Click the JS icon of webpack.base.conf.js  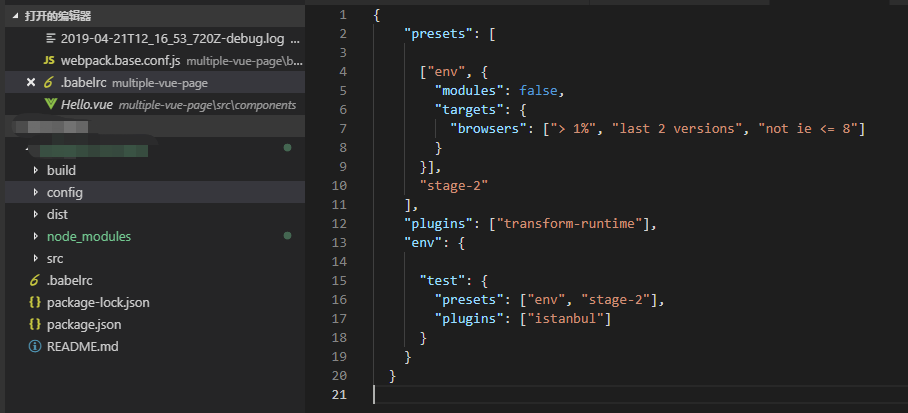click(x=49, y=61)
